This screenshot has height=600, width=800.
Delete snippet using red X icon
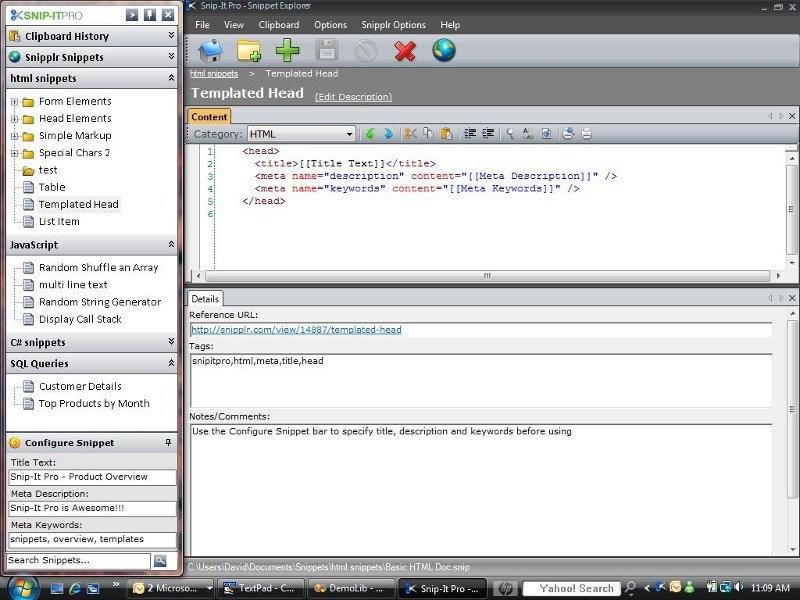(x=404, y=52)
